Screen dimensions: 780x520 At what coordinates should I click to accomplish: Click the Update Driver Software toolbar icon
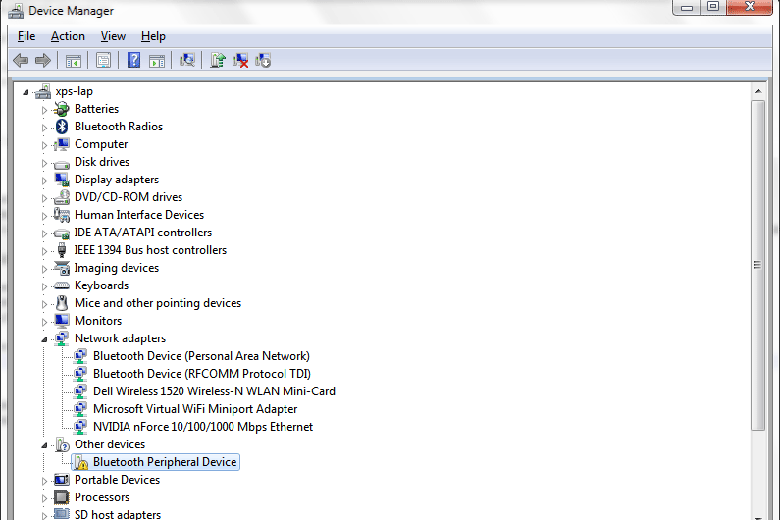click(x=217, y=61)
